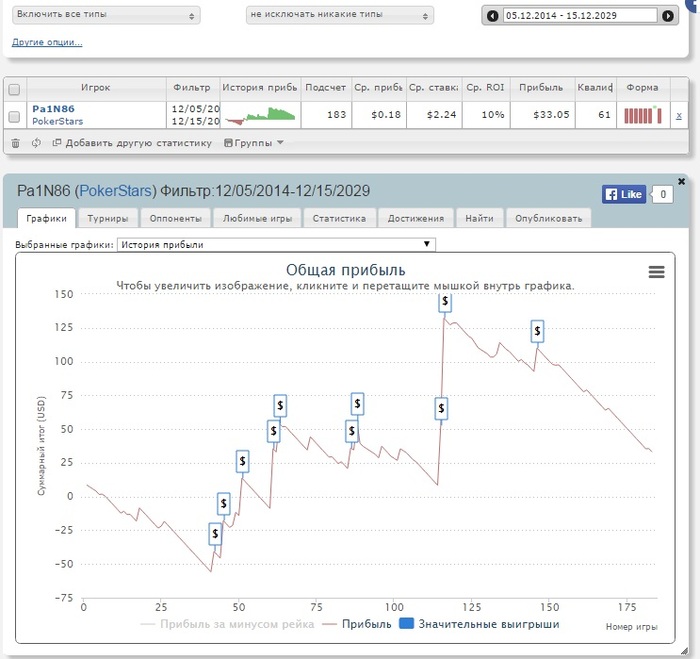This screenshot has width=700, height=659.
Task: Open the Включить все типы dropdown
Action: pos(106,15)
